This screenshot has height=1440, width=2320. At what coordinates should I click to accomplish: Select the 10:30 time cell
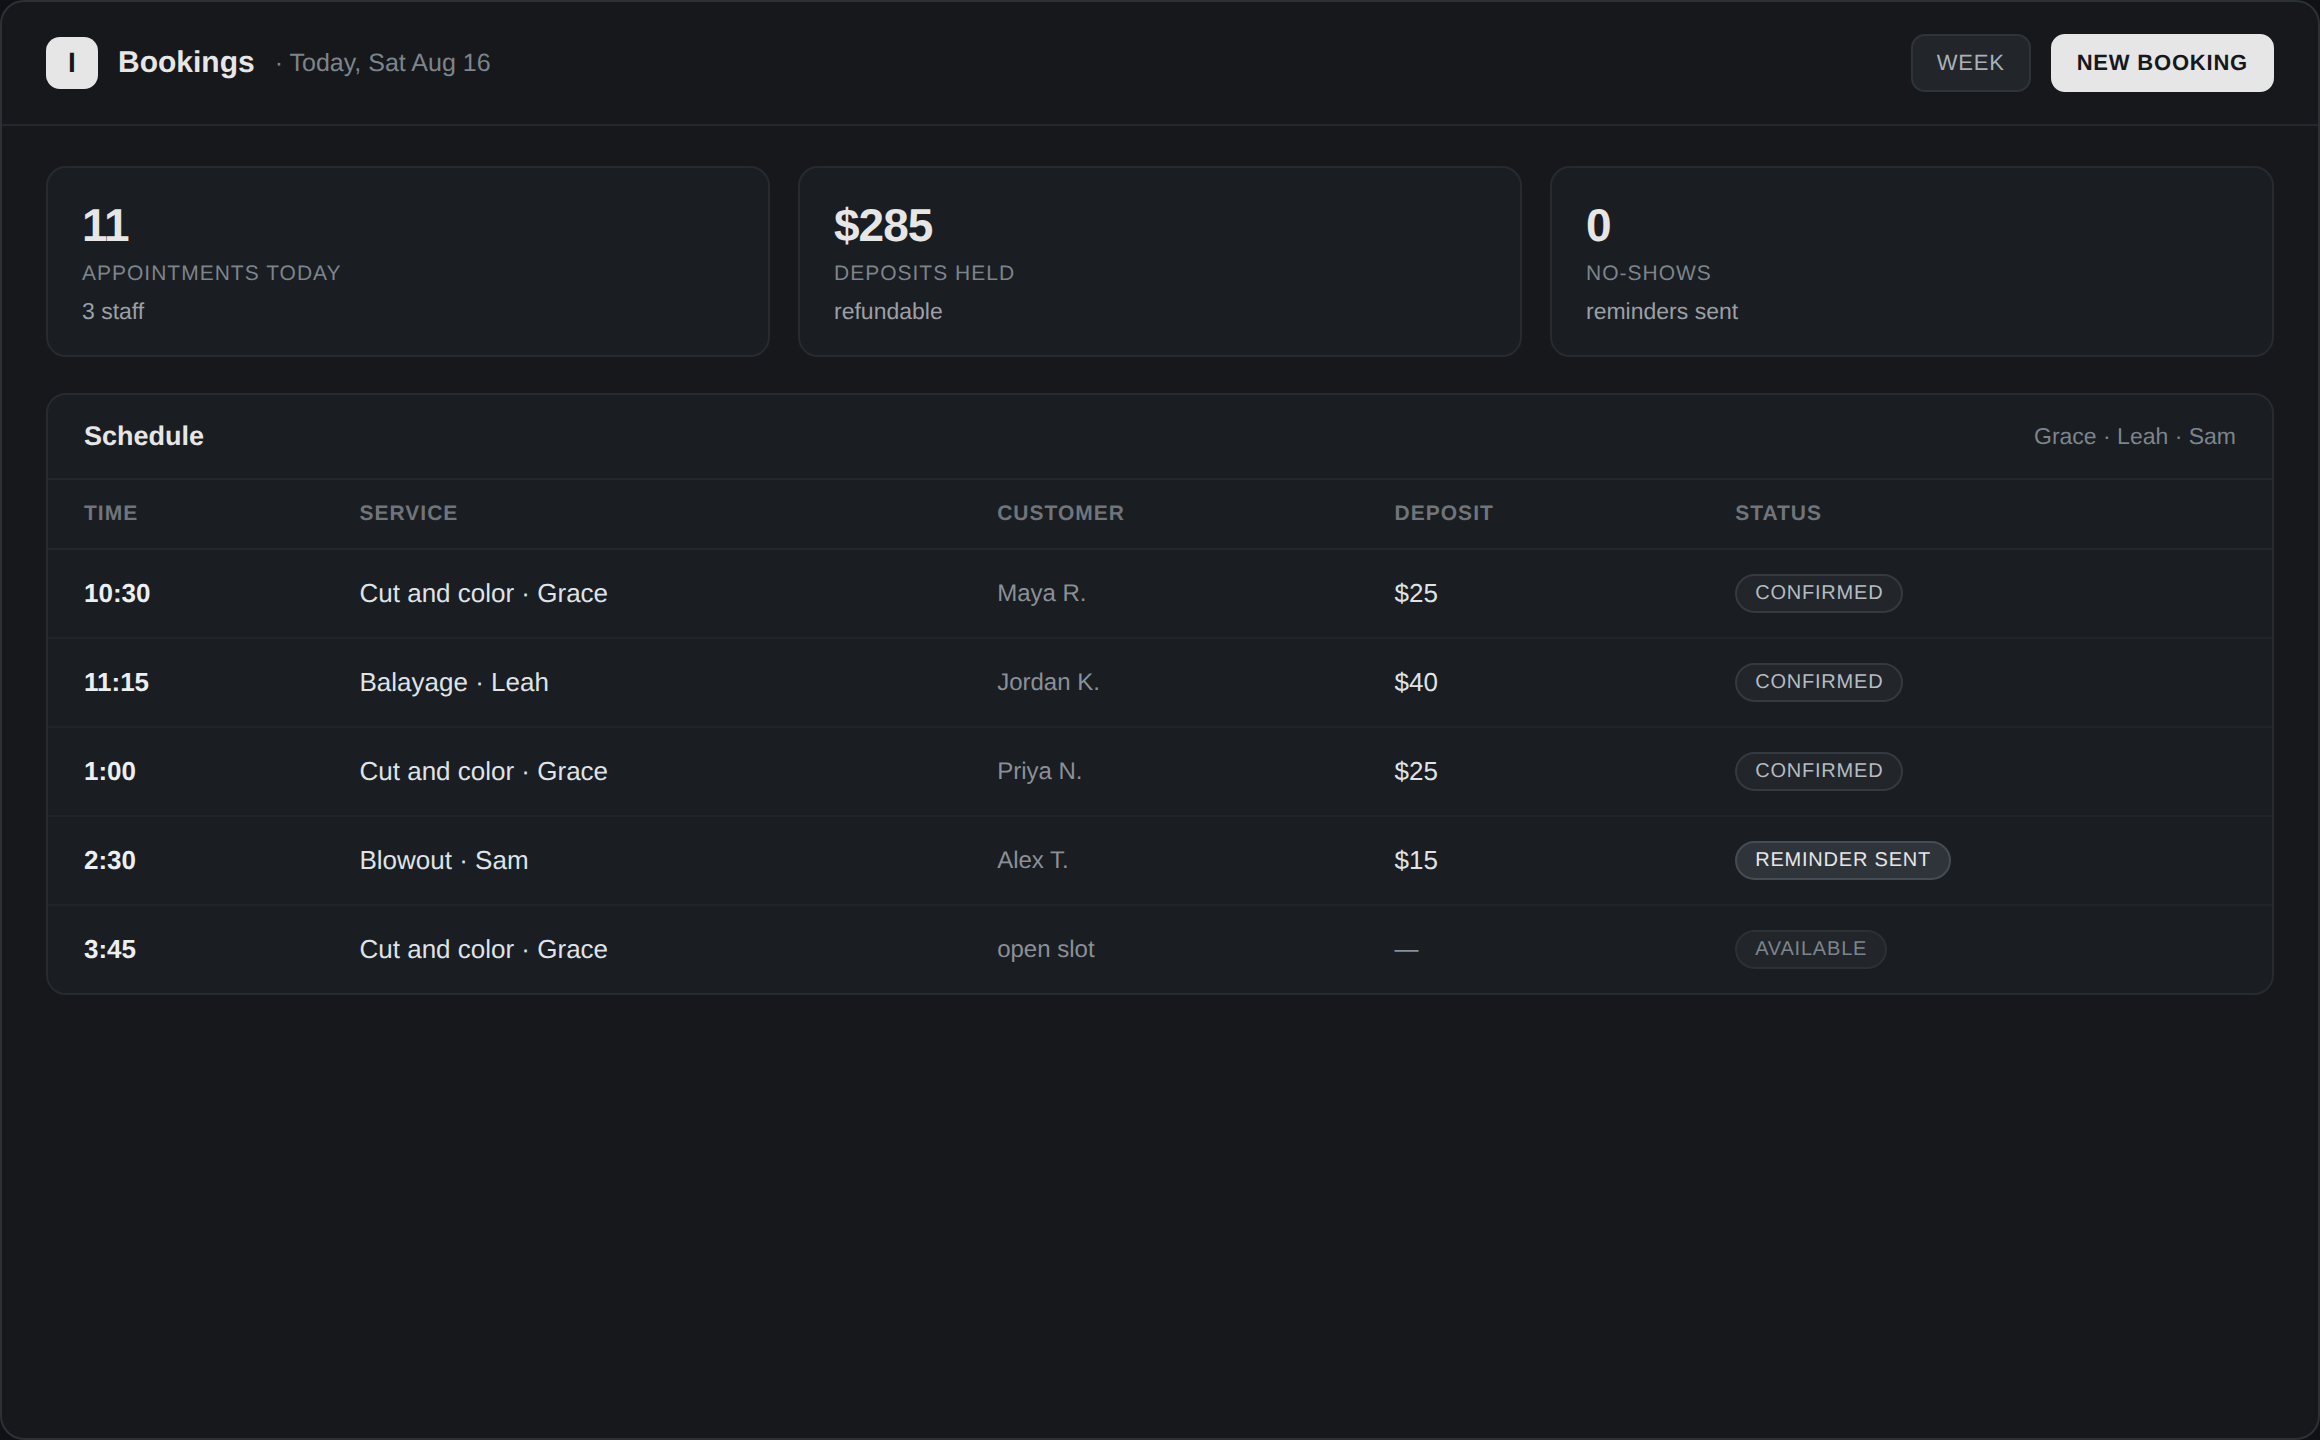pyautogui.click(x=117, y=593)
